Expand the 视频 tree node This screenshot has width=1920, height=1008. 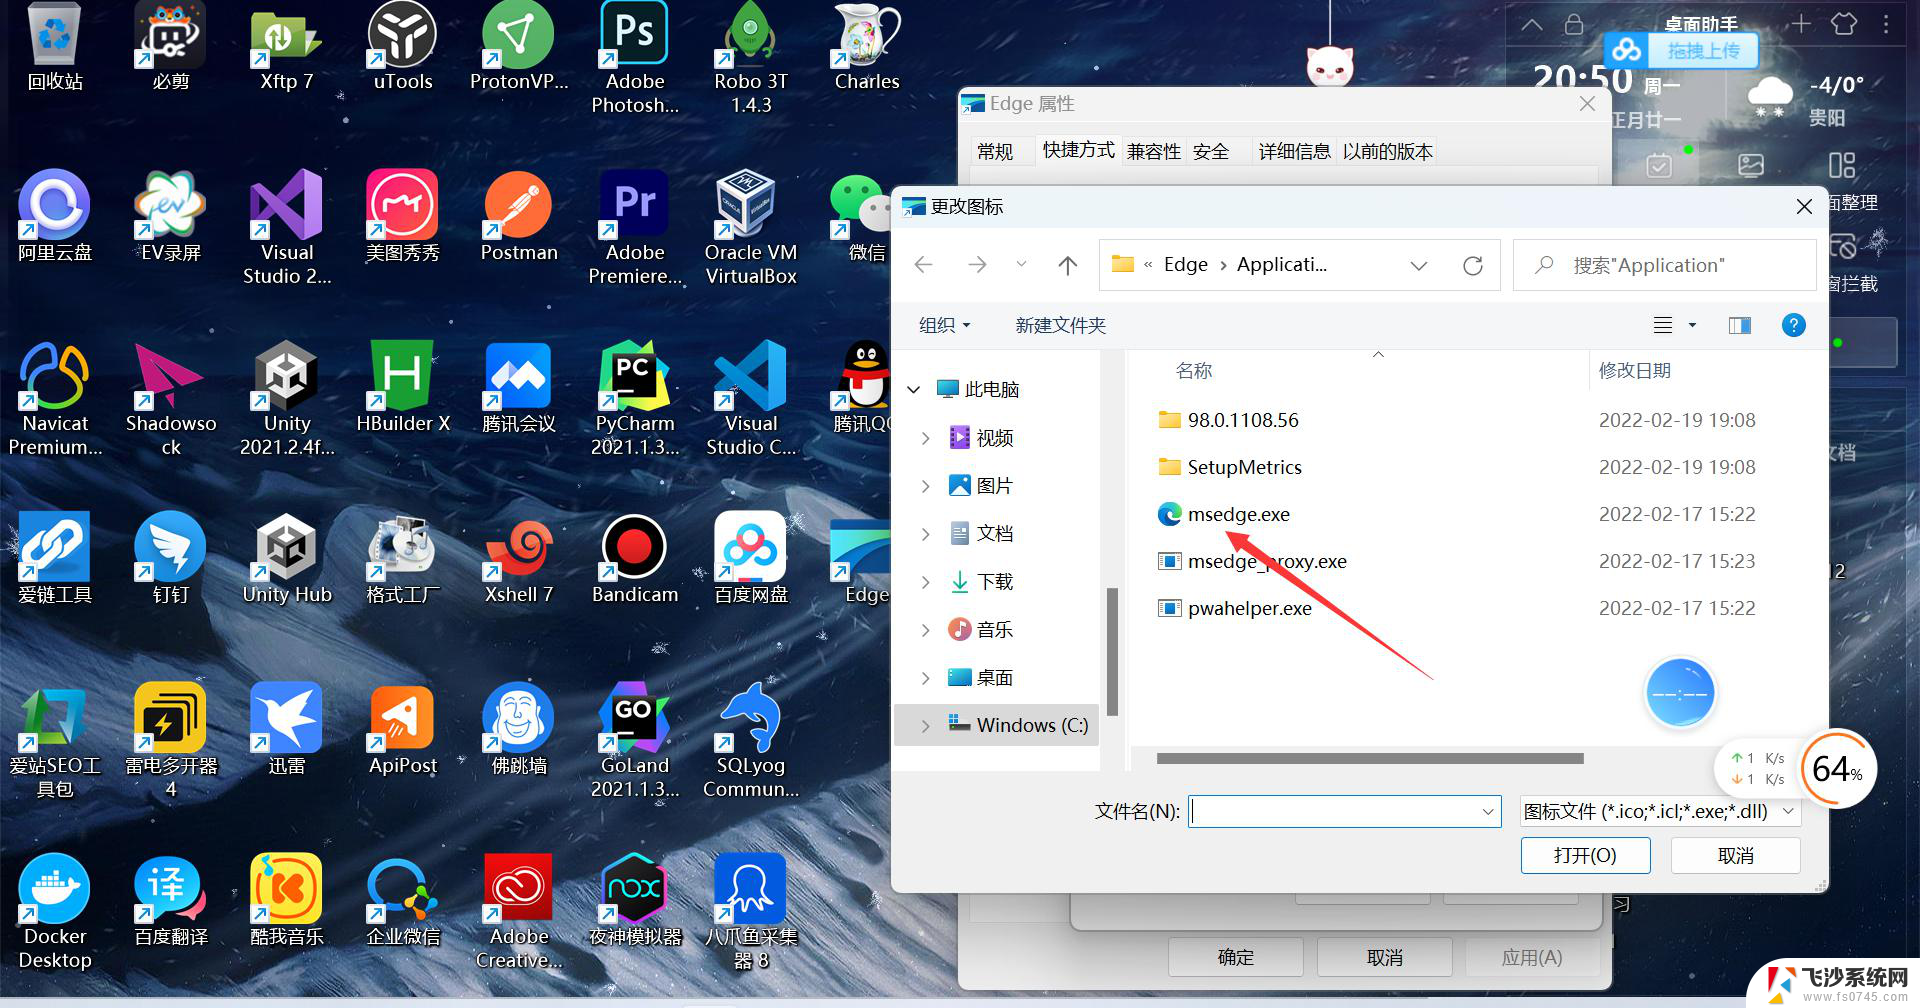[x=925, y=438]
